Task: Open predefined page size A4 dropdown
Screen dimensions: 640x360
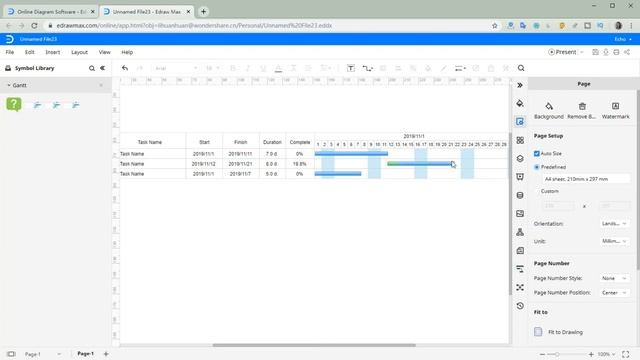Action: coord(586,179)
